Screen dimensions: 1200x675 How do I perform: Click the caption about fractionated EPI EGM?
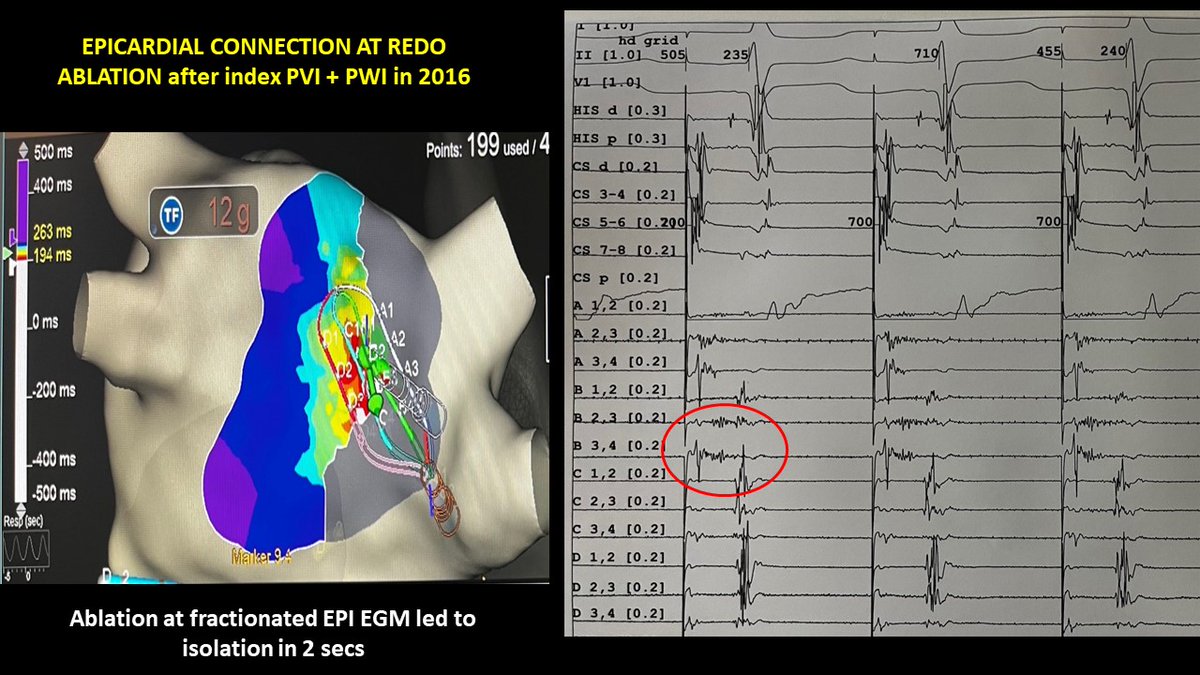point(272,631)
